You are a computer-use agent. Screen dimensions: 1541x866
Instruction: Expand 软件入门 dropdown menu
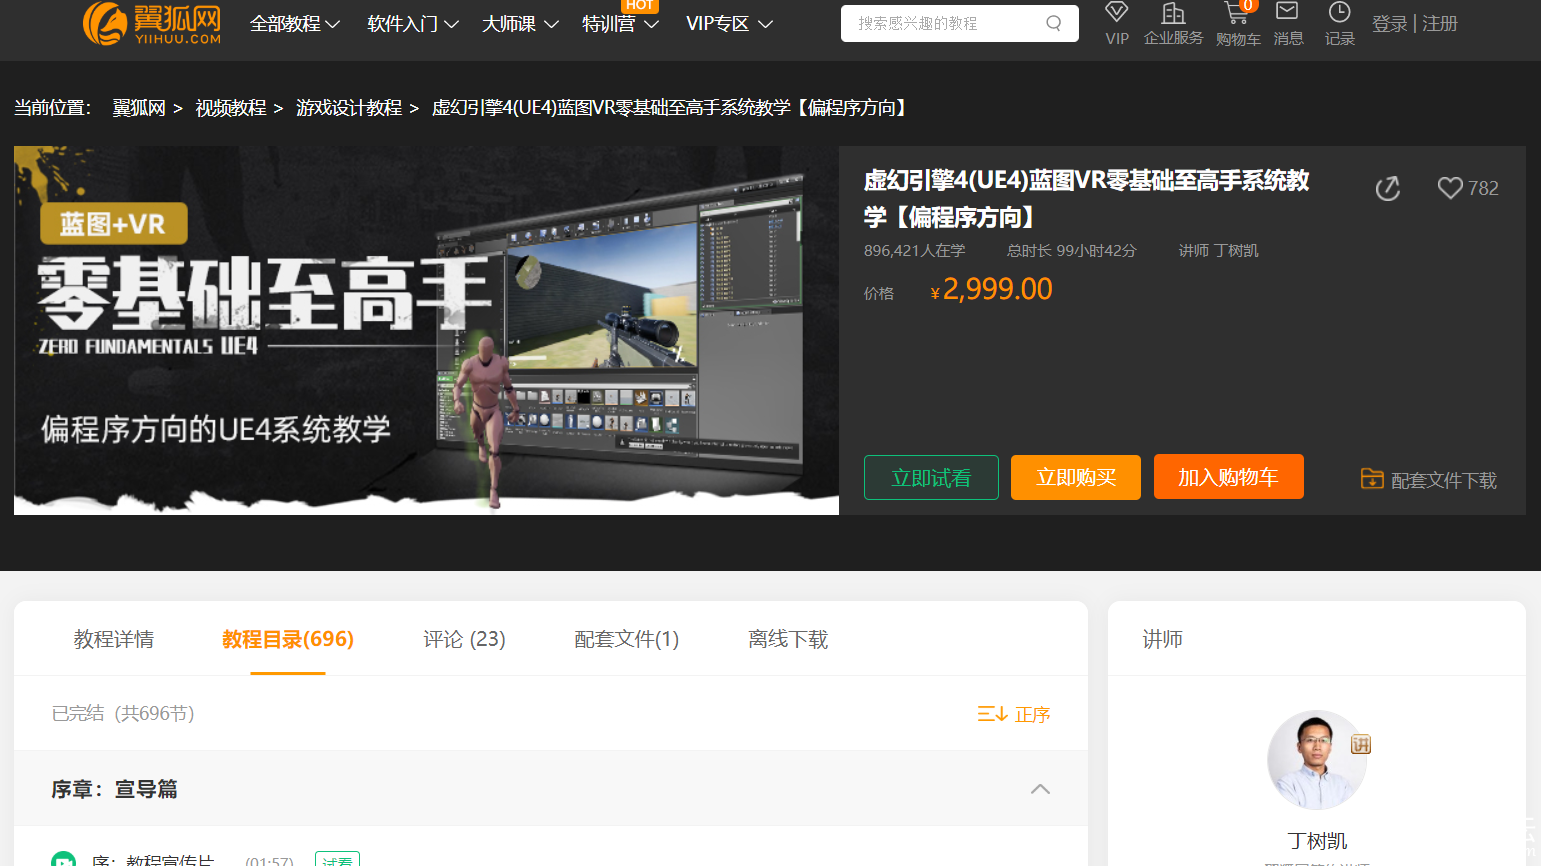[x=413, y=24]
